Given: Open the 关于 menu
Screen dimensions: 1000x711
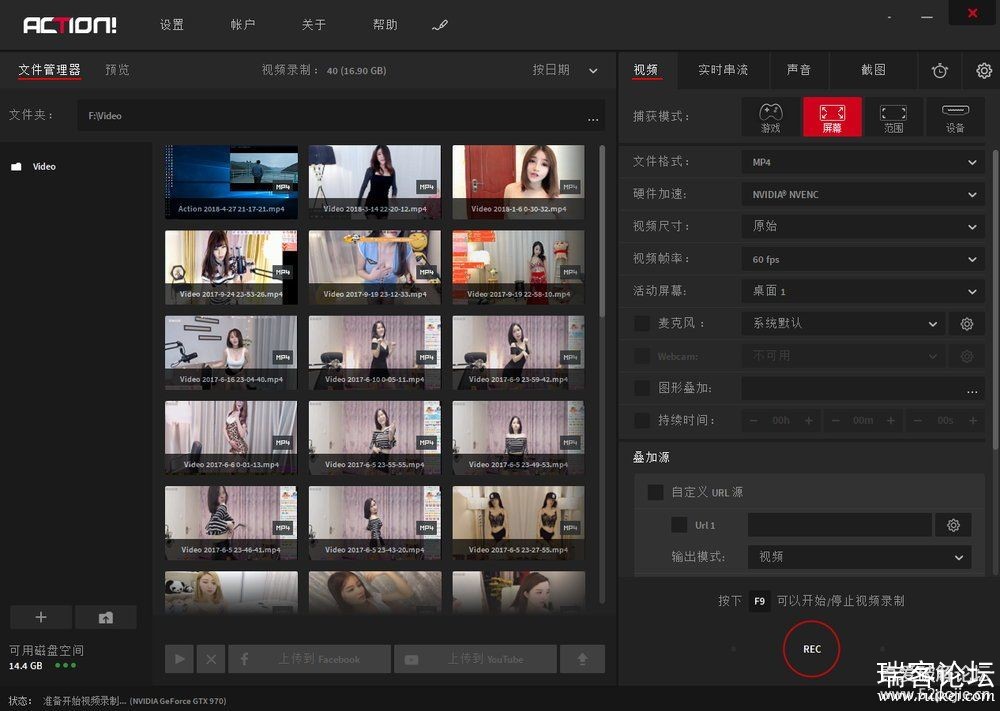Looking at the screenshot, I should coord(314,25).
